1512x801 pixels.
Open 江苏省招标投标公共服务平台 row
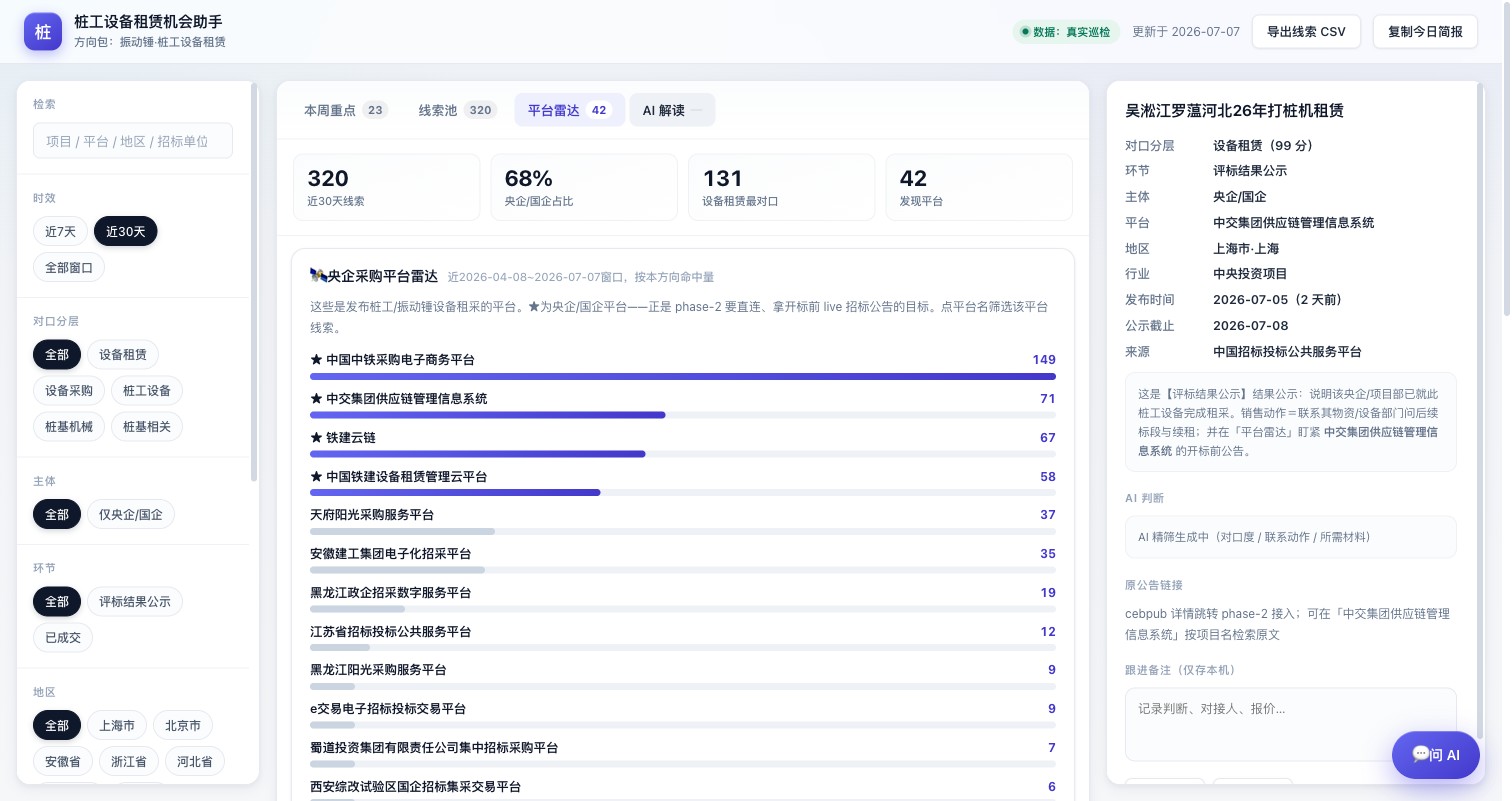683,637
